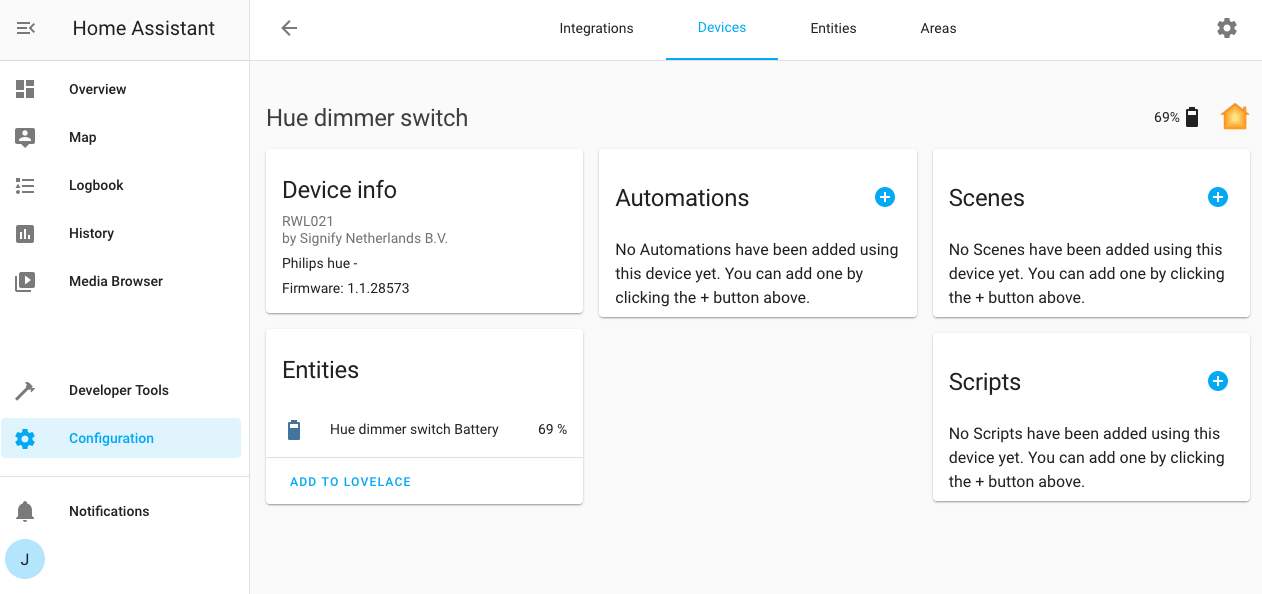Click the Notifications bell icon

(x=25, y=511)
